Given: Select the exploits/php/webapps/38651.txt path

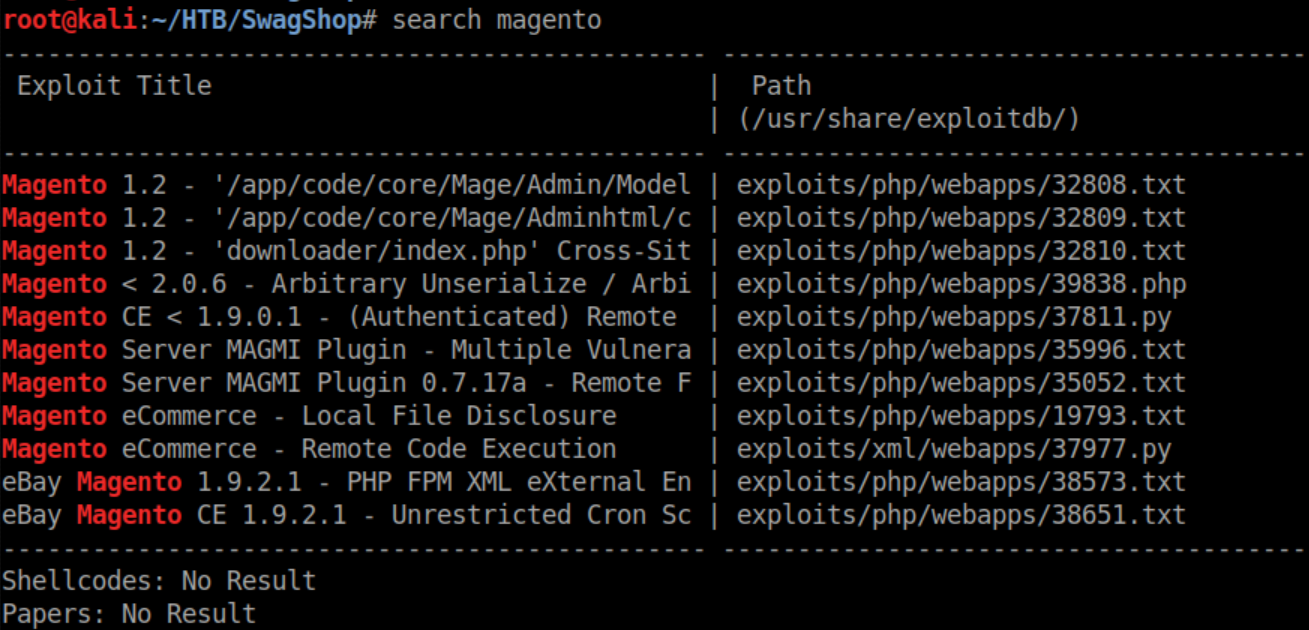Looking at the screenshot, I should (x=960, y=515).
